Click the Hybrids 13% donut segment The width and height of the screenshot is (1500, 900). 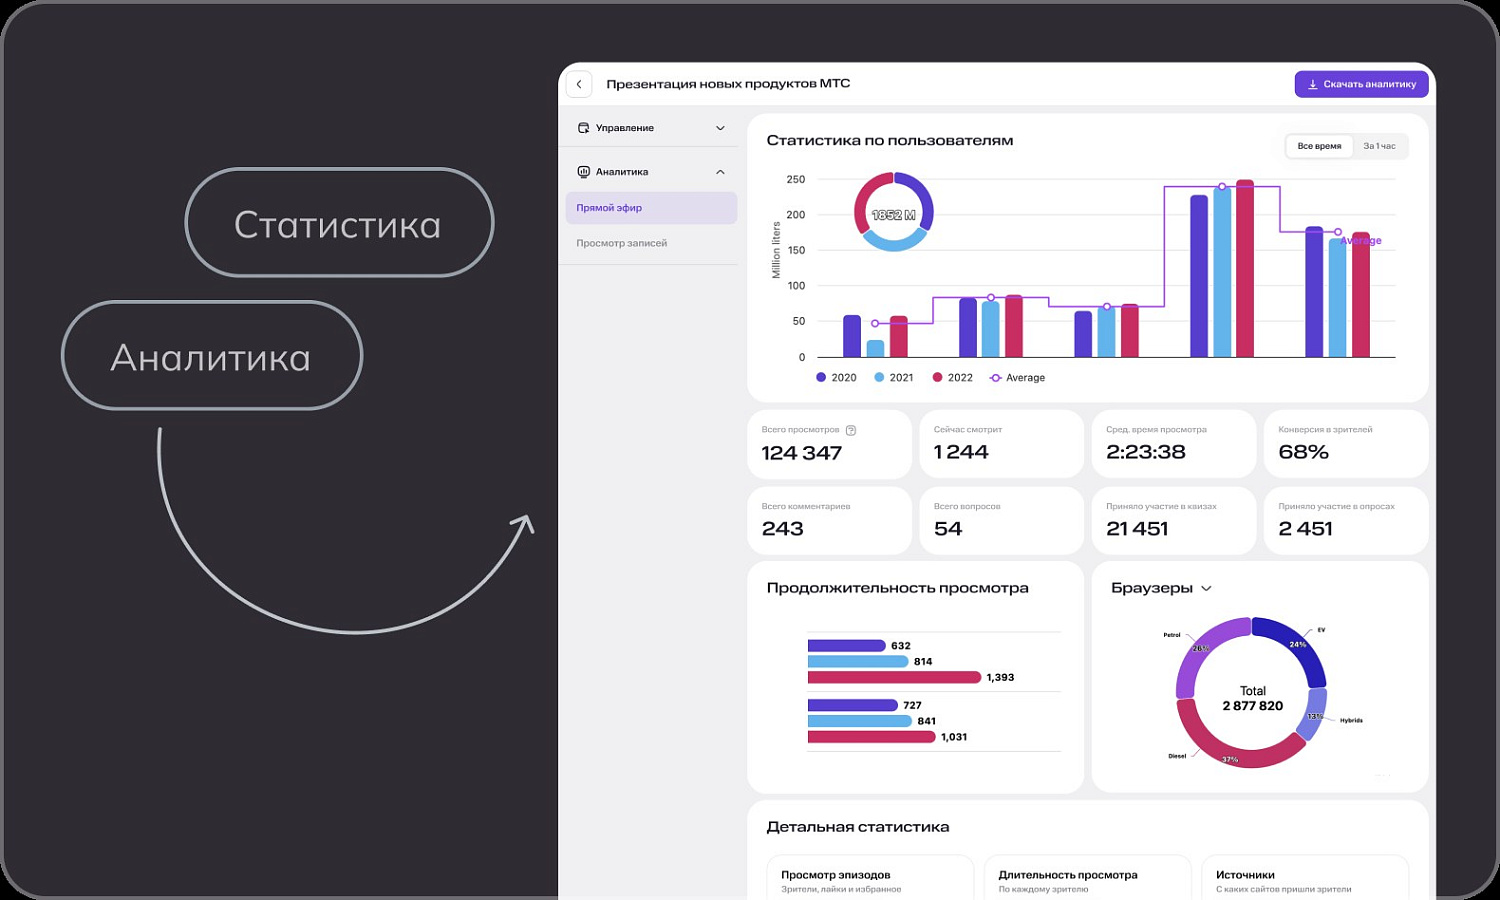tap(1313, 714)
